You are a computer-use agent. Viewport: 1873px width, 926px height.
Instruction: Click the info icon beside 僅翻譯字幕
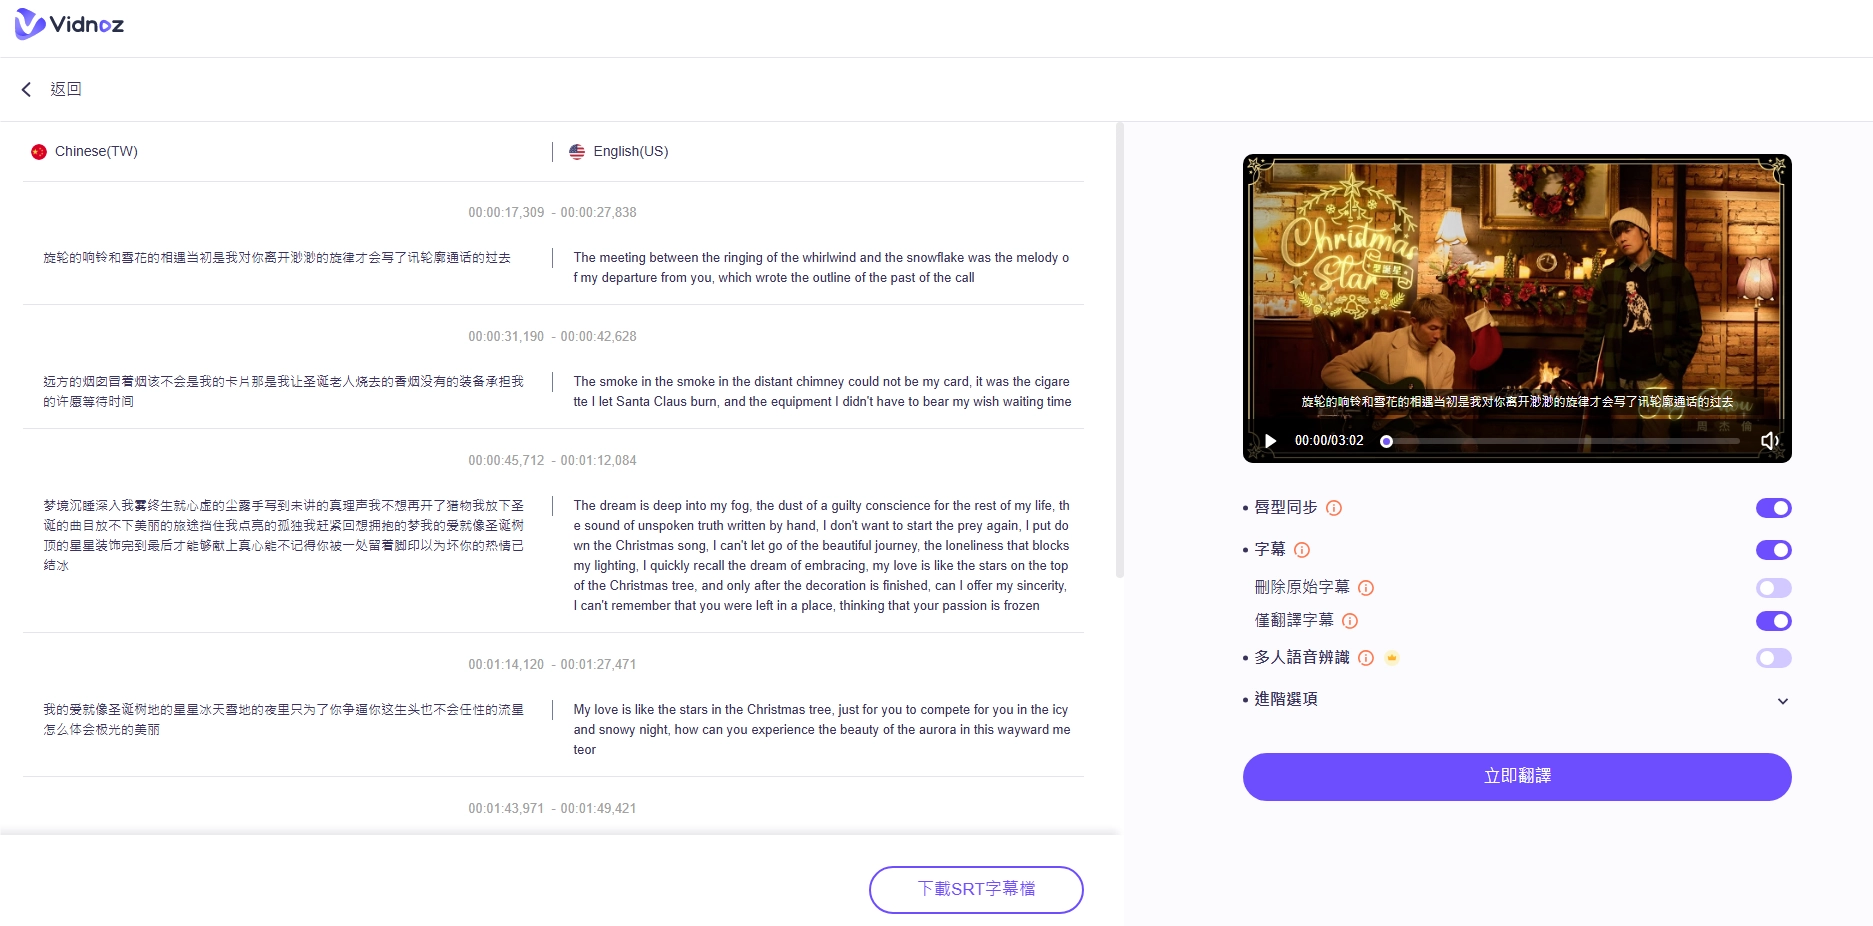pyautogui.click(x=1350, y=621)
